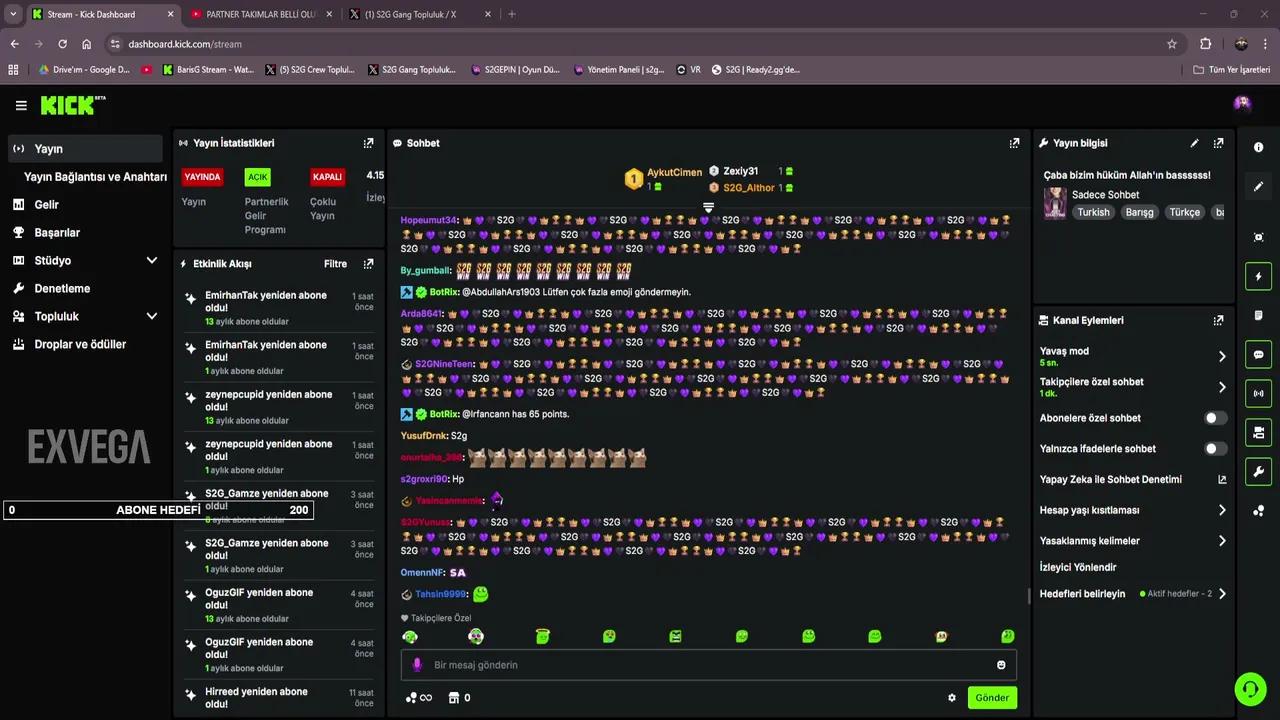Pop out the Etkinlik Akışı panel
Viewport: 1280px width, 720px height.
368,264
